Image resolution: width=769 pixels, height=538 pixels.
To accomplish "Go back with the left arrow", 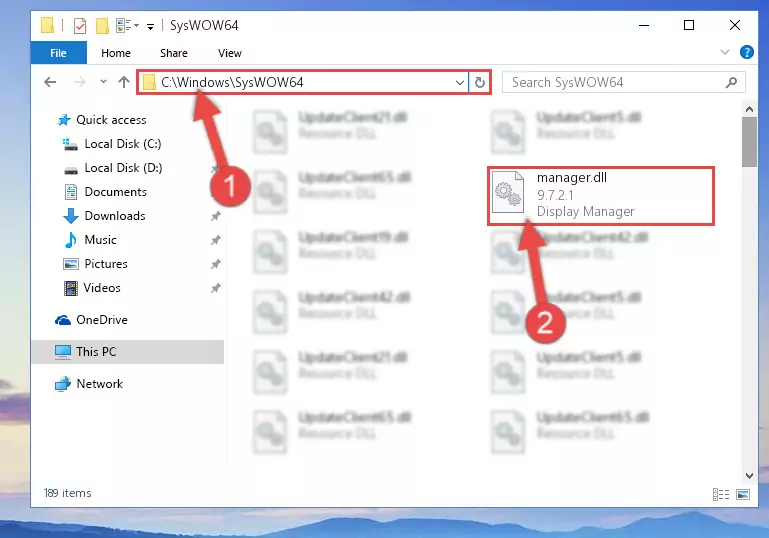I will [x=50, y=82].
